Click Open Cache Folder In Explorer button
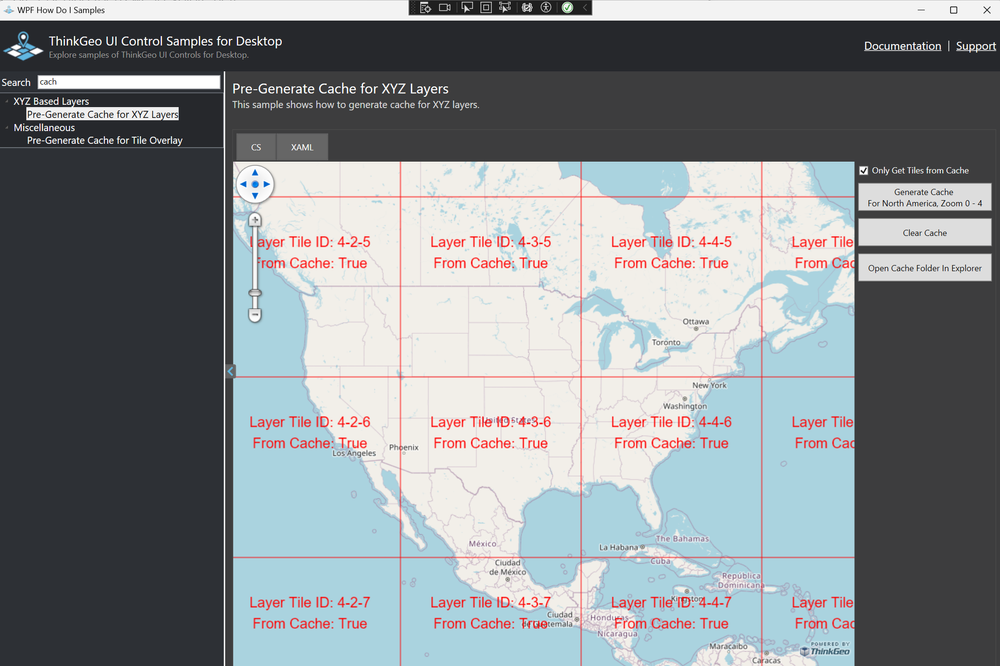The height and width of the screenshot is (666, 1000). pyautogui.click(x=924, y=268)
